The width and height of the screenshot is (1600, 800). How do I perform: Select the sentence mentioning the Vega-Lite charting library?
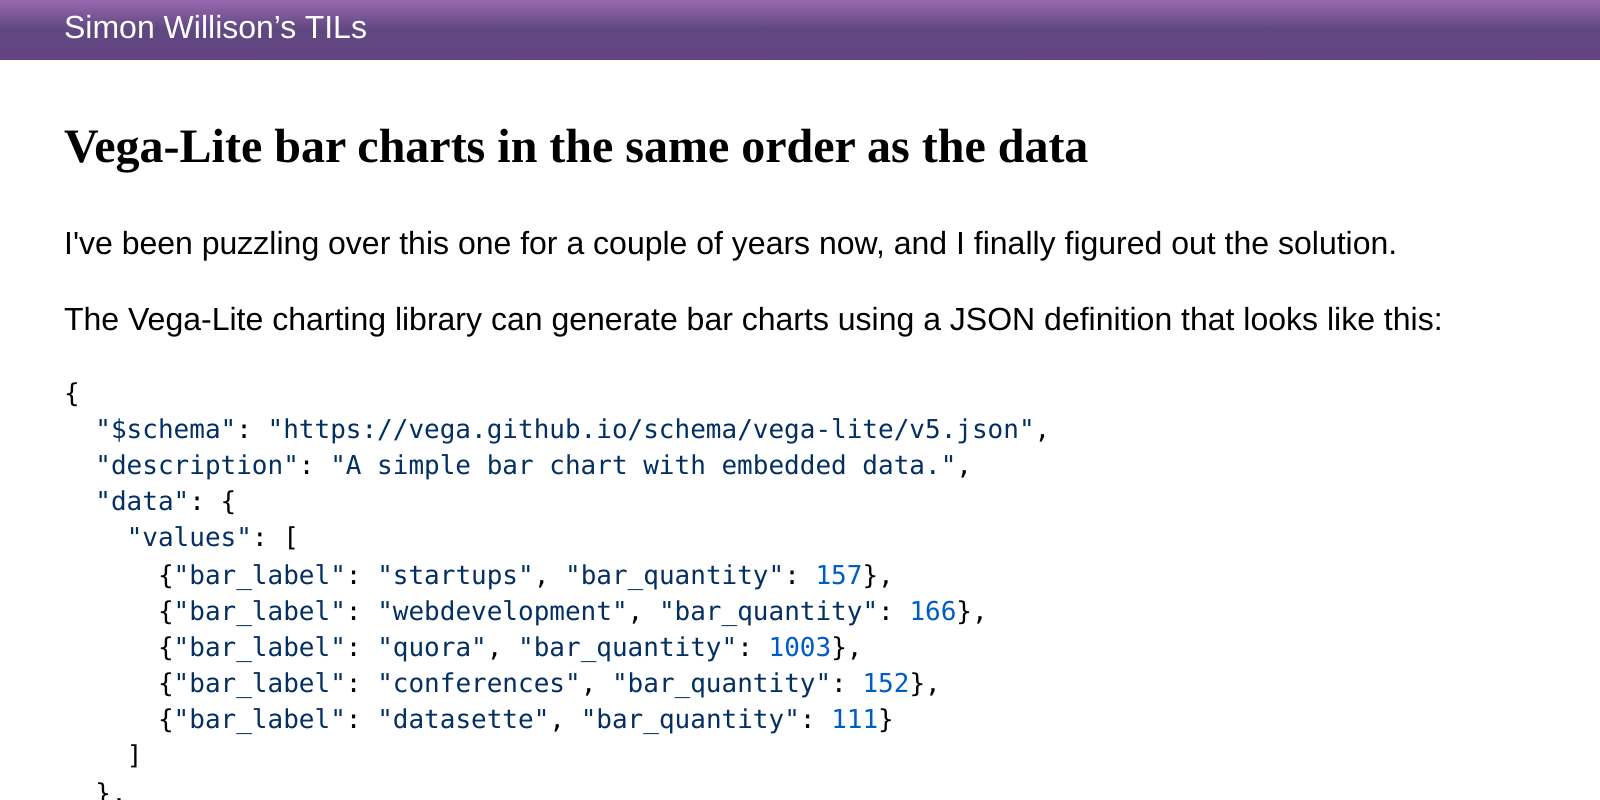coord(752,319)
